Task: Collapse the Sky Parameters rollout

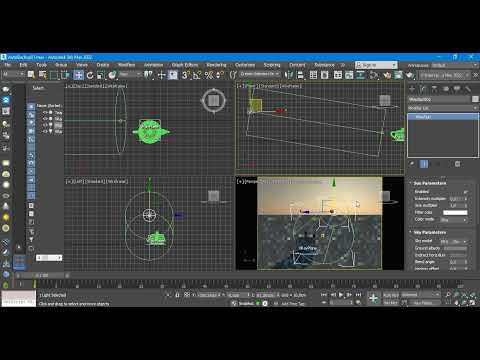Action: click(429, 232)
